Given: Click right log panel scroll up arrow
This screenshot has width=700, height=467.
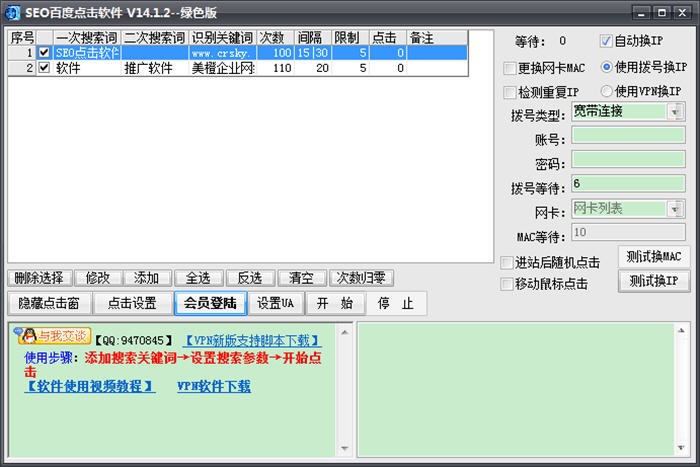Looking at the screenshot, I should pos(681,331).
